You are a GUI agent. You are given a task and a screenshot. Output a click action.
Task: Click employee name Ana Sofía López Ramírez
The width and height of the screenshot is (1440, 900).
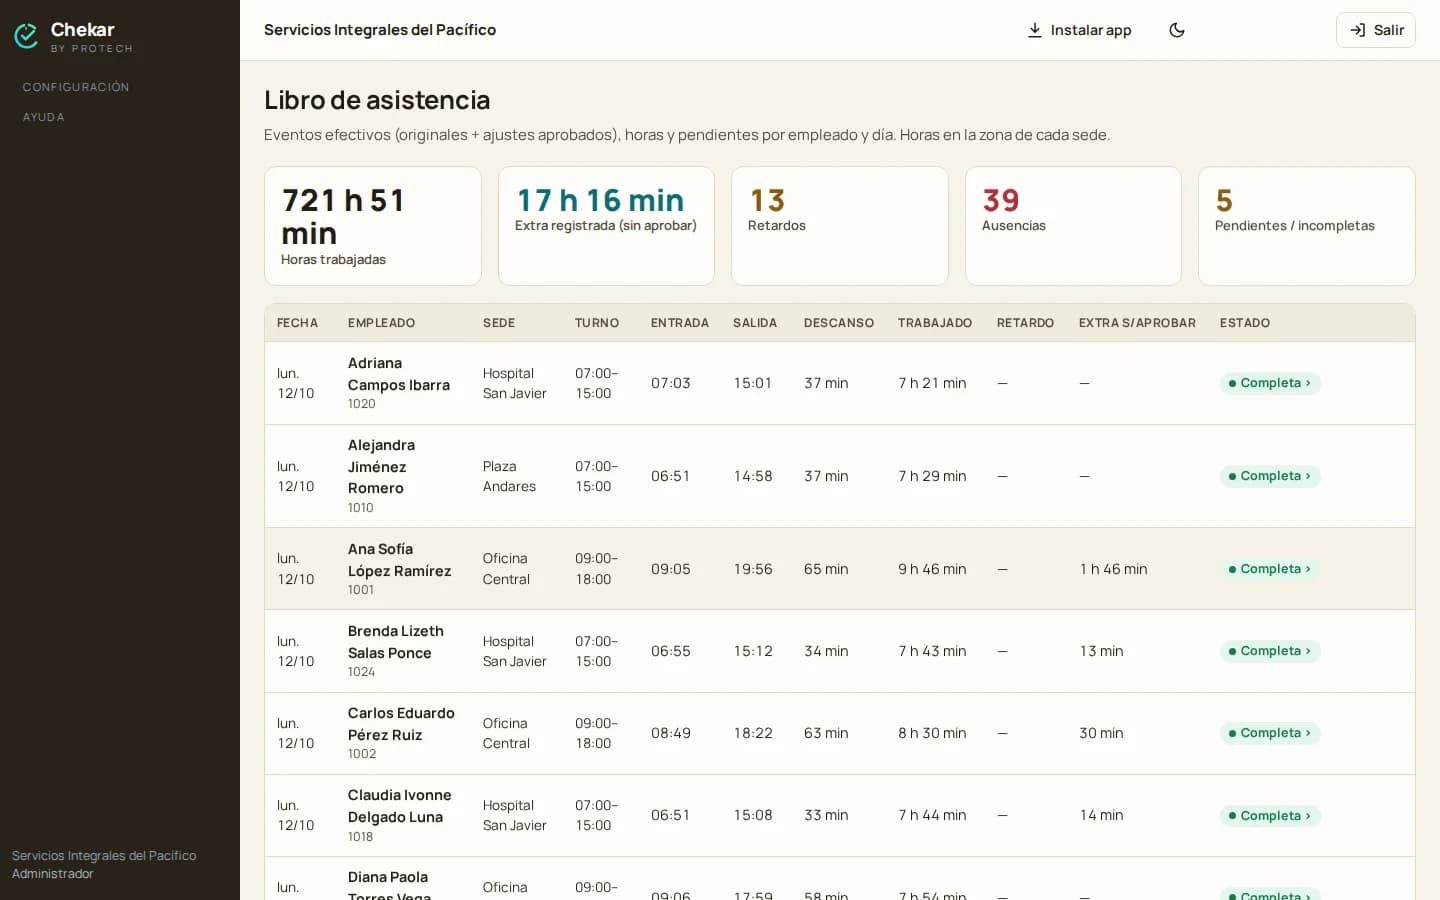pos(399,560)
